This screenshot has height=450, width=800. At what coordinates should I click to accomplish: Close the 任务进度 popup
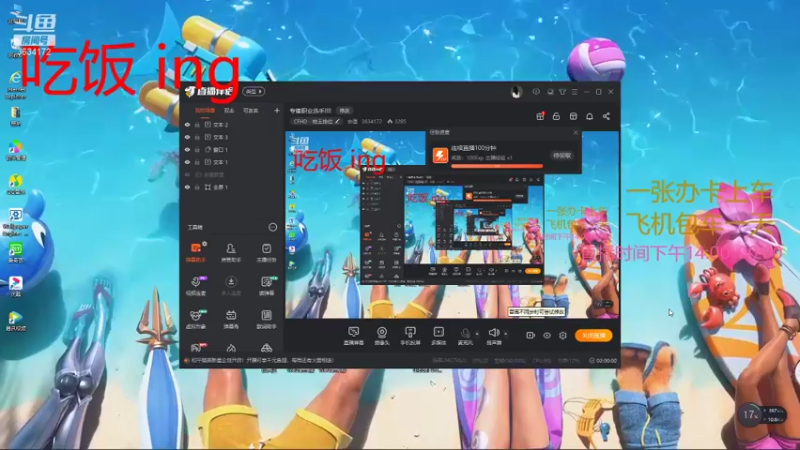576,132
